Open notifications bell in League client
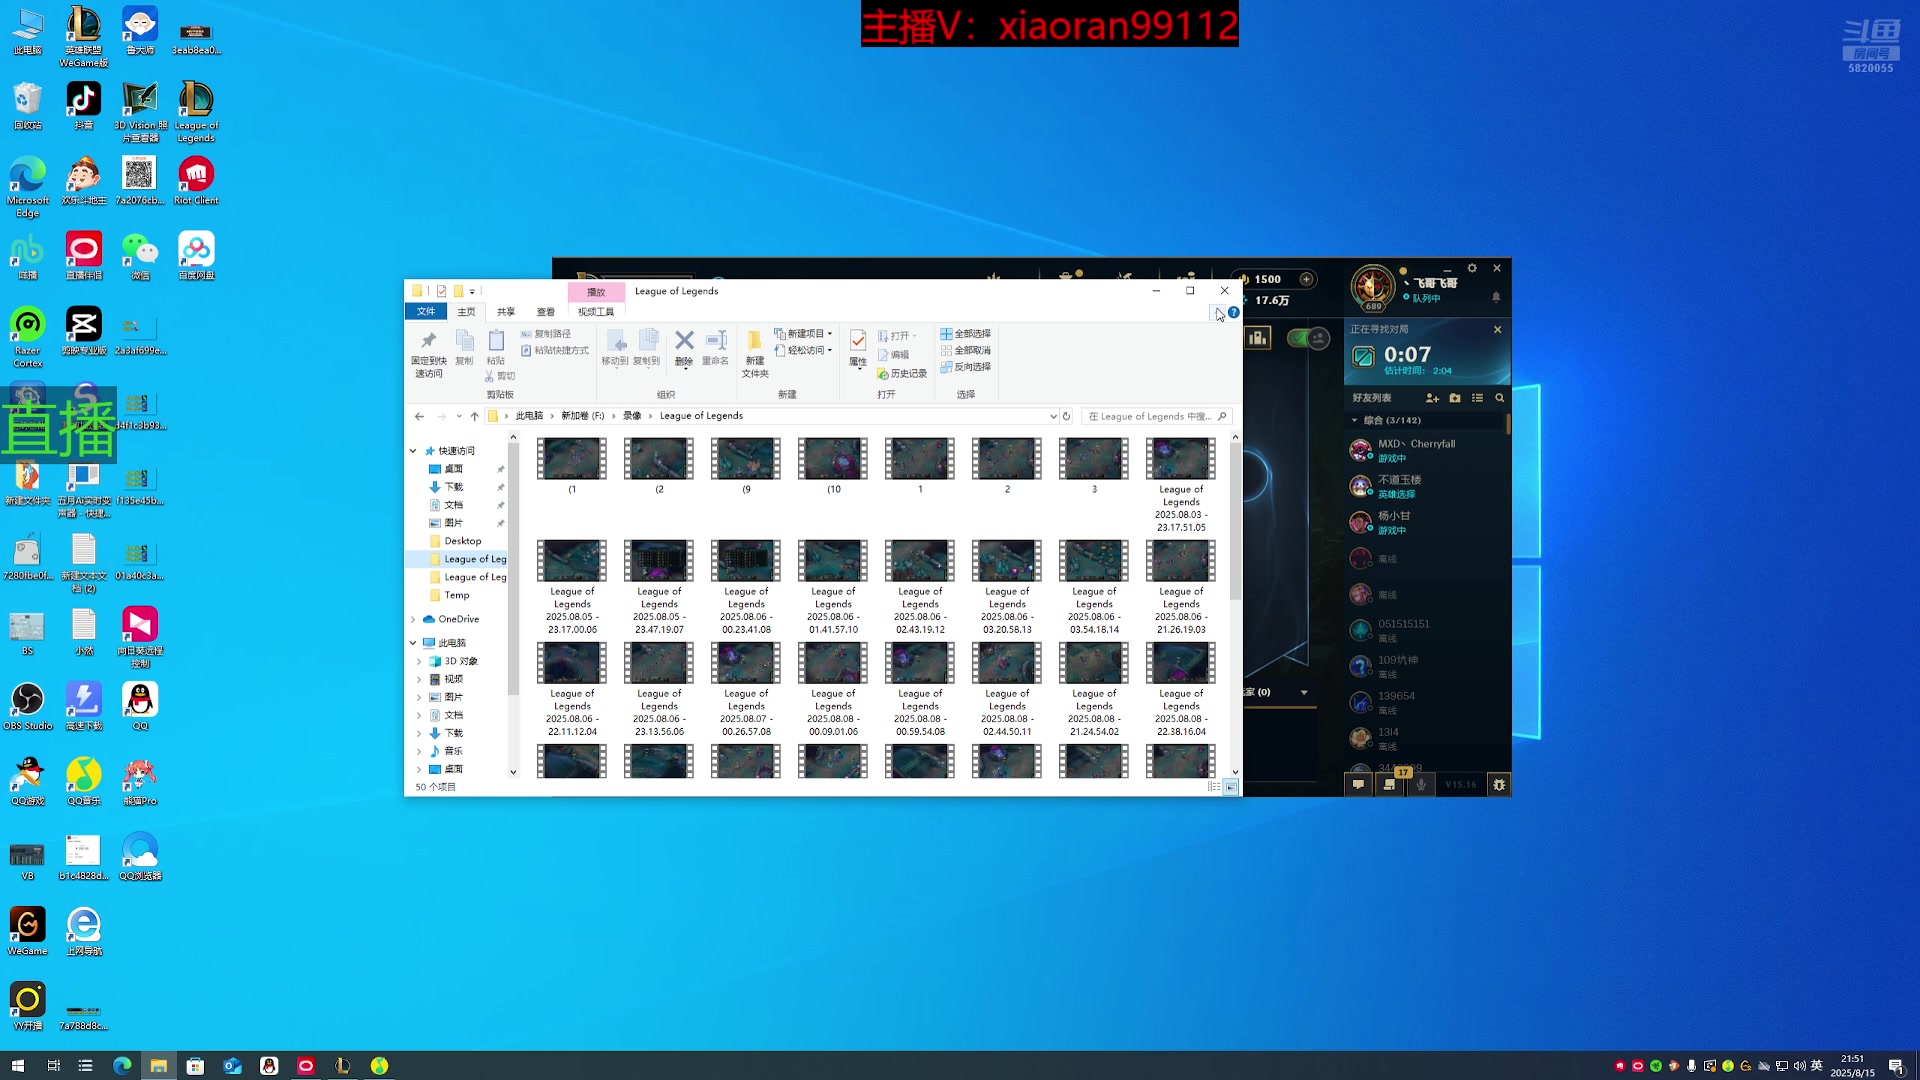 (x=1496, y=297)
